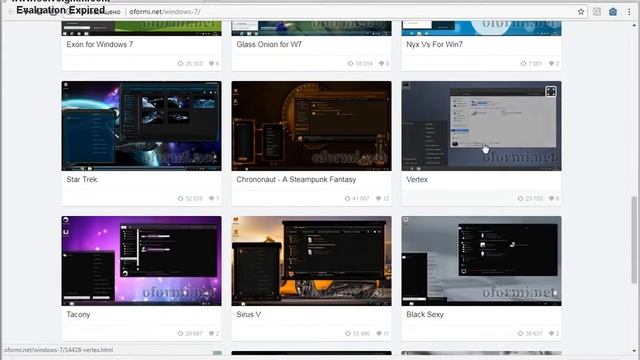Click the 'Nyx Vs For Win7' title
This screenshot has width=640, height=360.
(x=434, y=44)
